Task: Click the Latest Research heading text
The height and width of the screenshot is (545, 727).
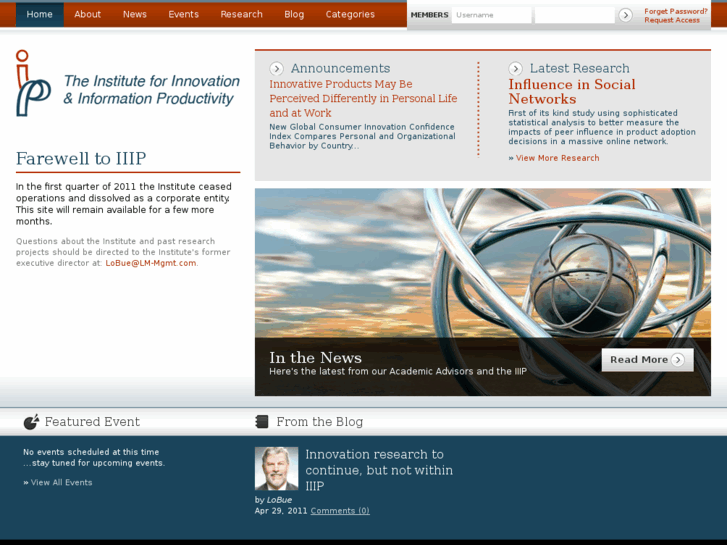Action: click(x=580, y=68)
